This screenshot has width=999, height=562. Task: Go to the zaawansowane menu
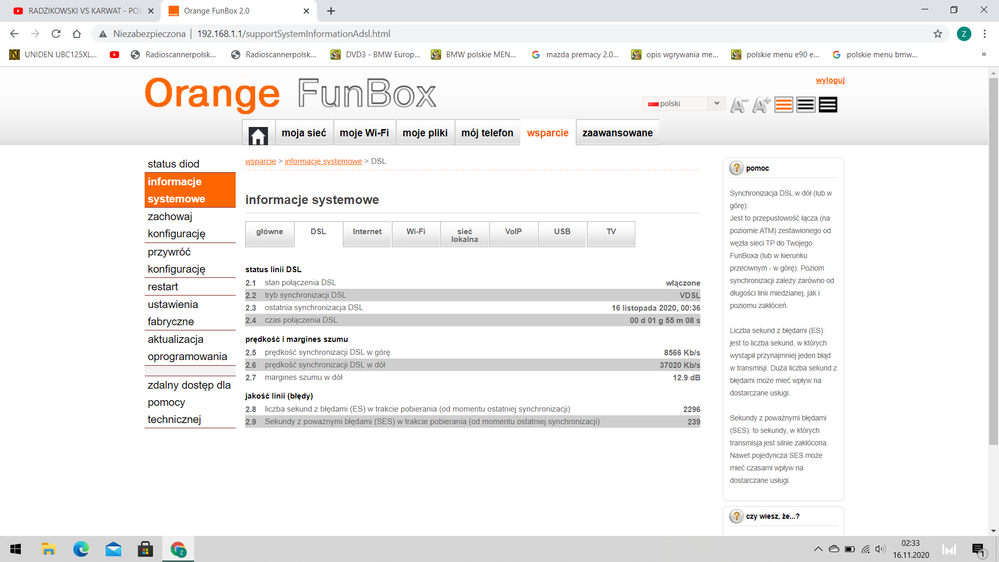tap(617, 133)
